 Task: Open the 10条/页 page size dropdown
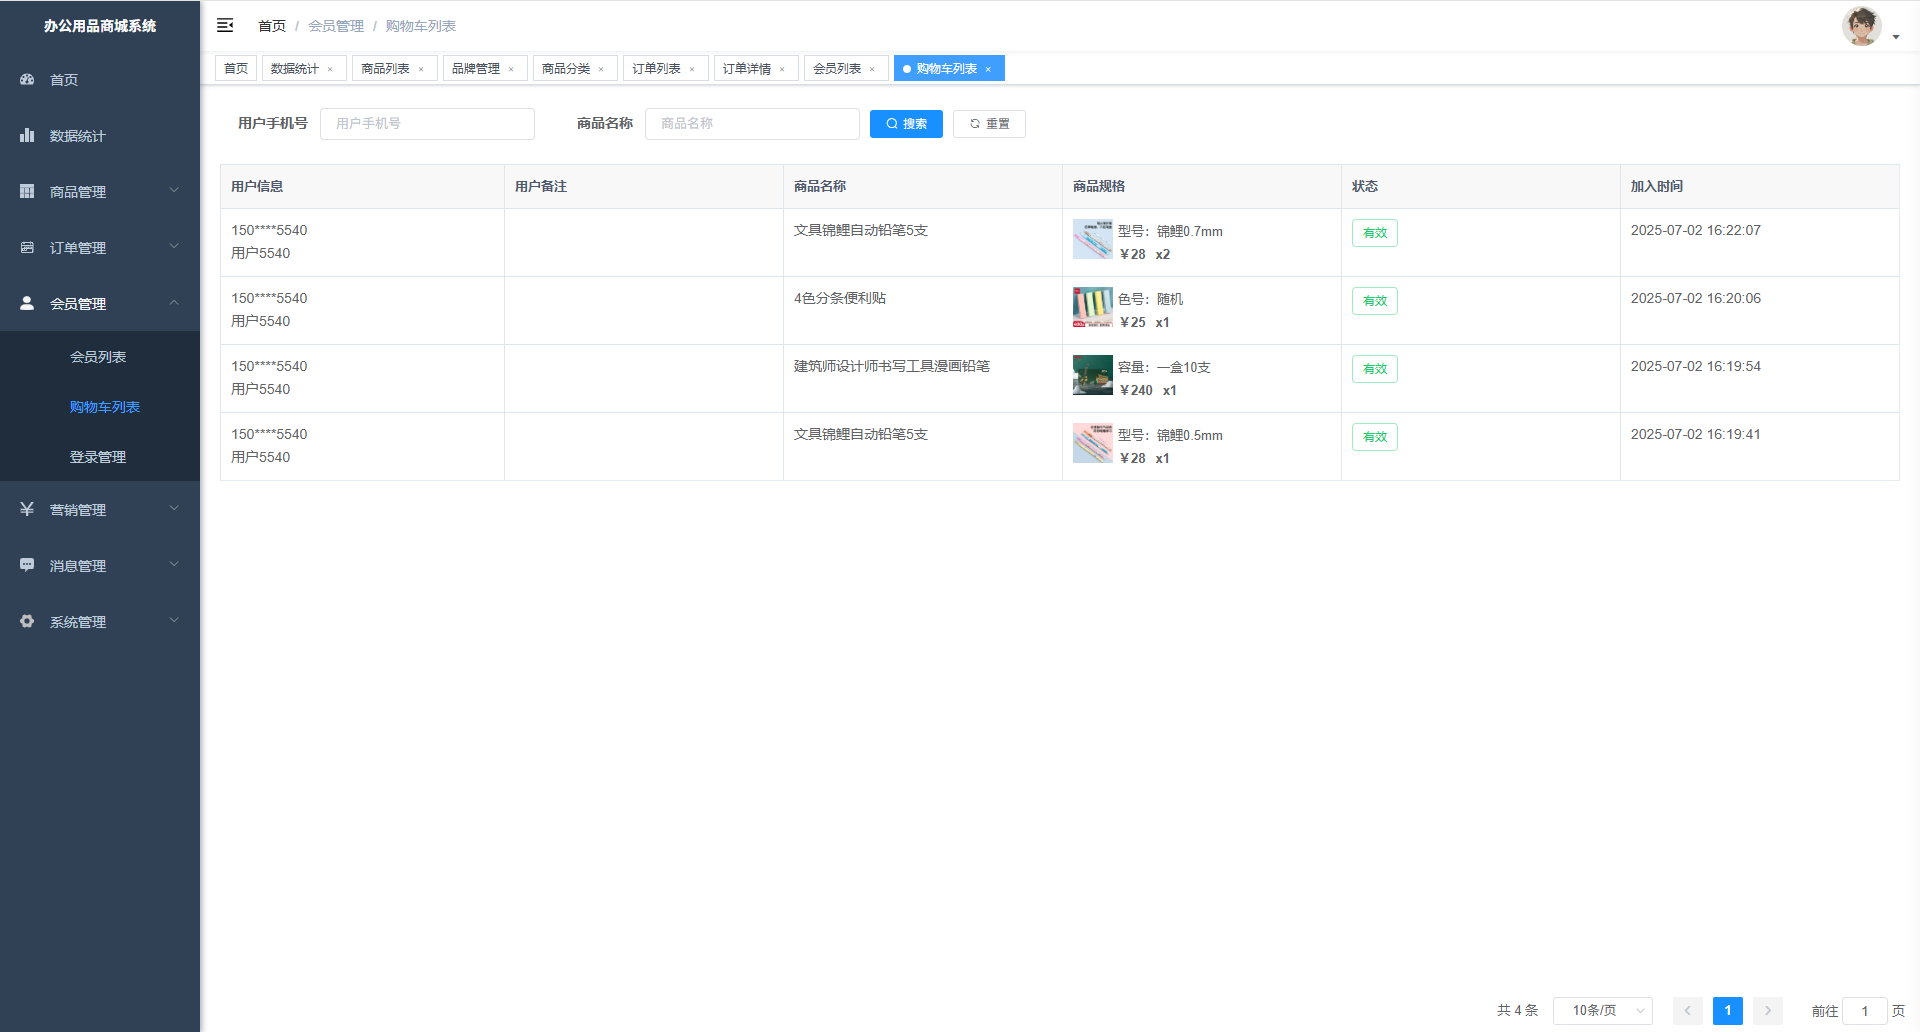point(1602,1010)
